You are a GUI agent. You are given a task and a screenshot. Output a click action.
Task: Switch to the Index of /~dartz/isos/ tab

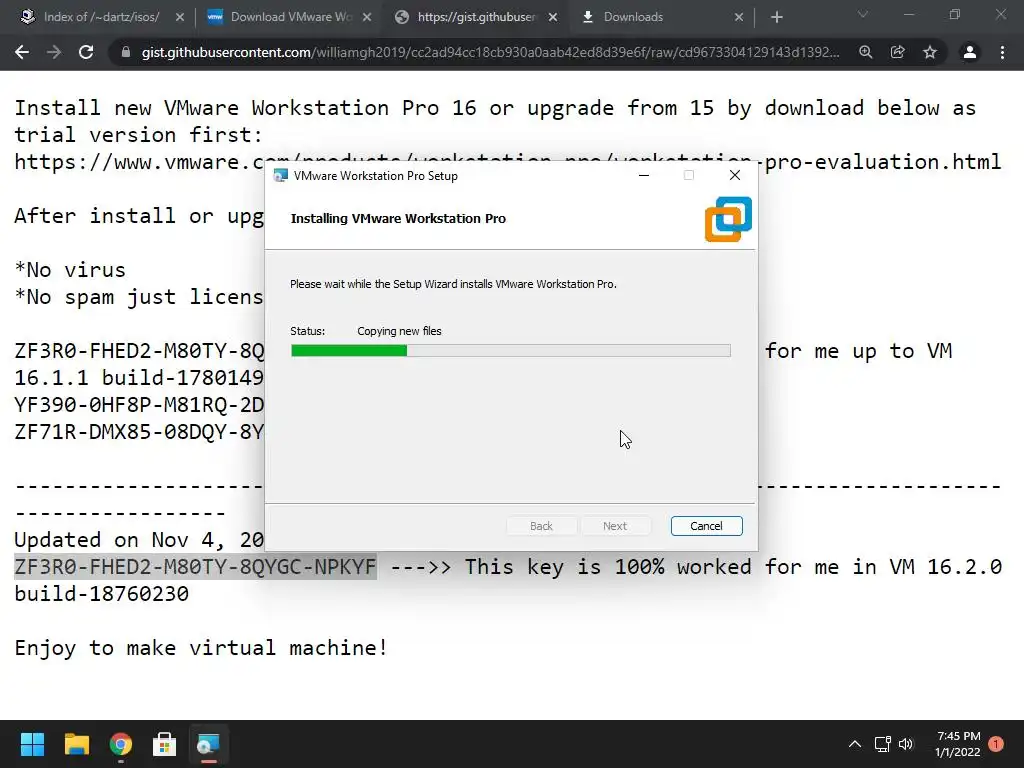[101, 17]
